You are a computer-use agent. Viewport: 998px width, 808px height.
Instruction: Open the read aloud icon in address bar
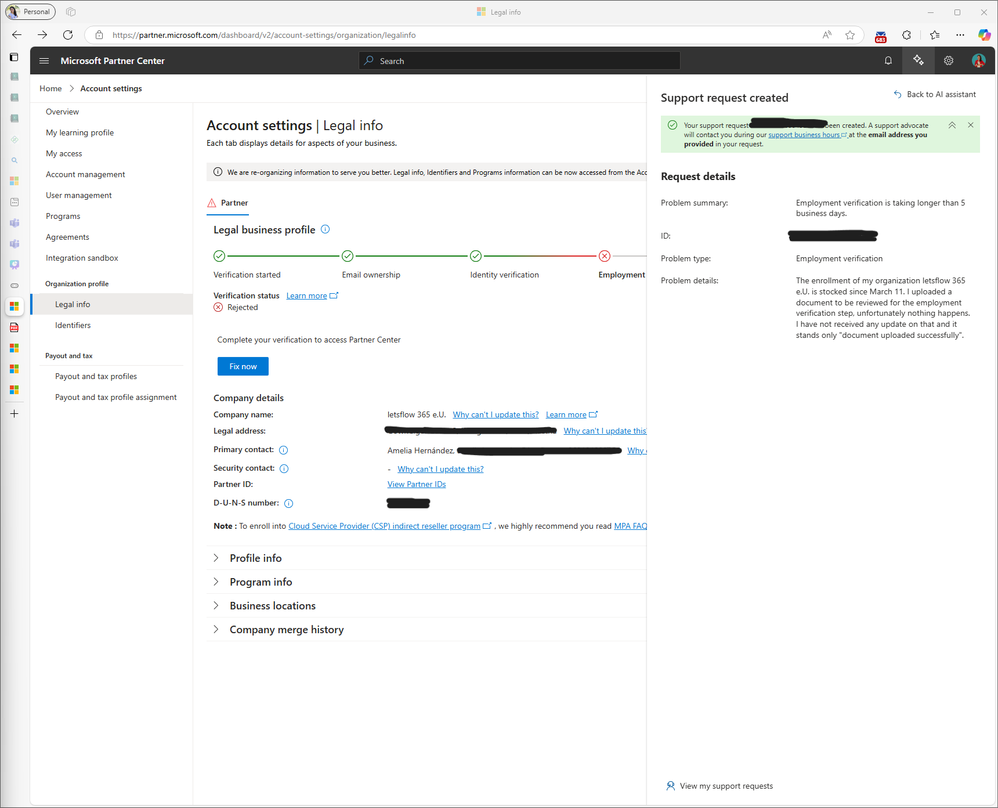tap(827, 35)
